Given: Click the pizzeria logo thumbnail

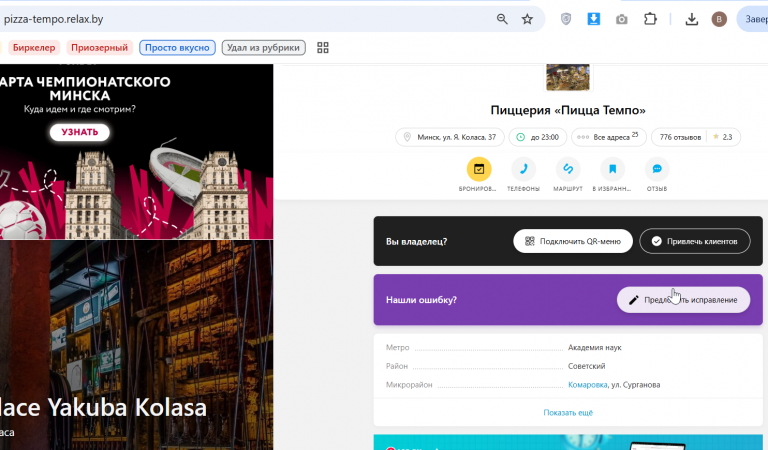Looking at the screenshot, I should pyautogui.click(x=568, y=77).
